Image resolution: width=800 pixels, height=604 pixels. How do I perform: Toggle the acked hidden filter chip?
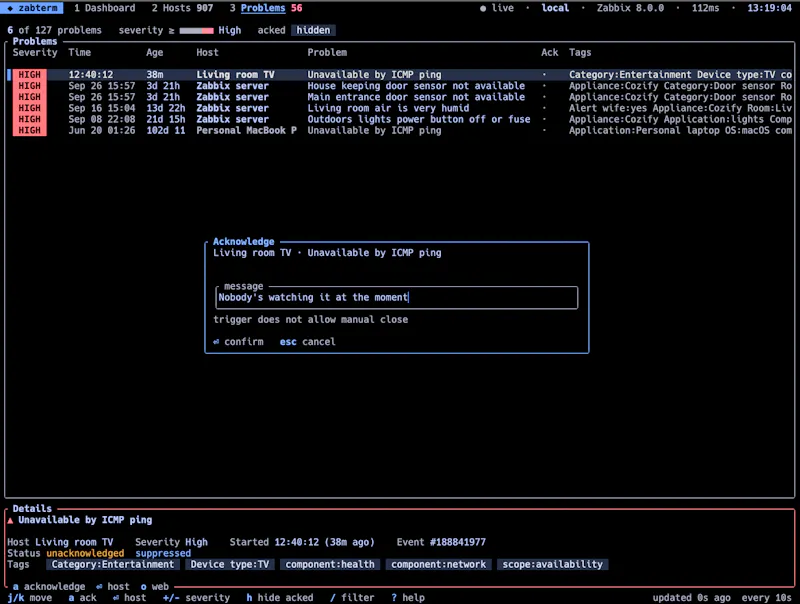click(x=313, y=30)
